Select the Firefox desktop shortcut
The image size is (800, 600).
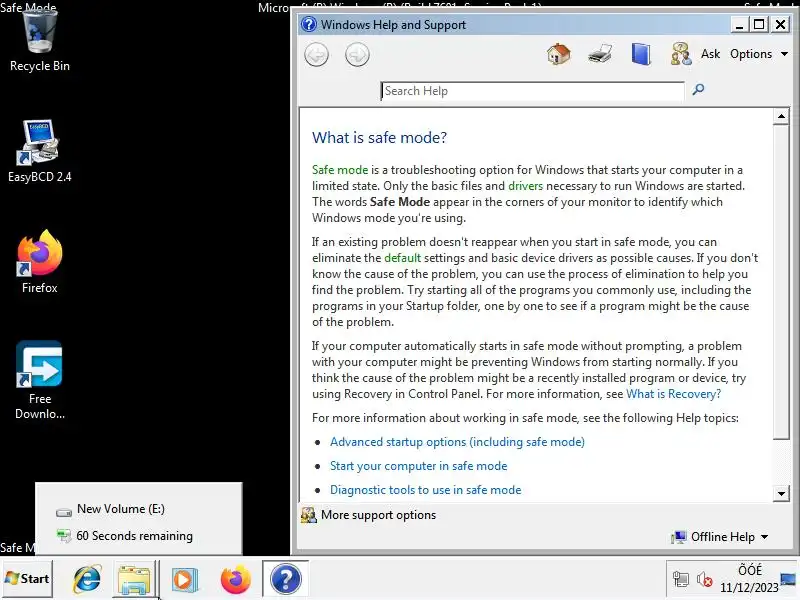tap(40, 262)
